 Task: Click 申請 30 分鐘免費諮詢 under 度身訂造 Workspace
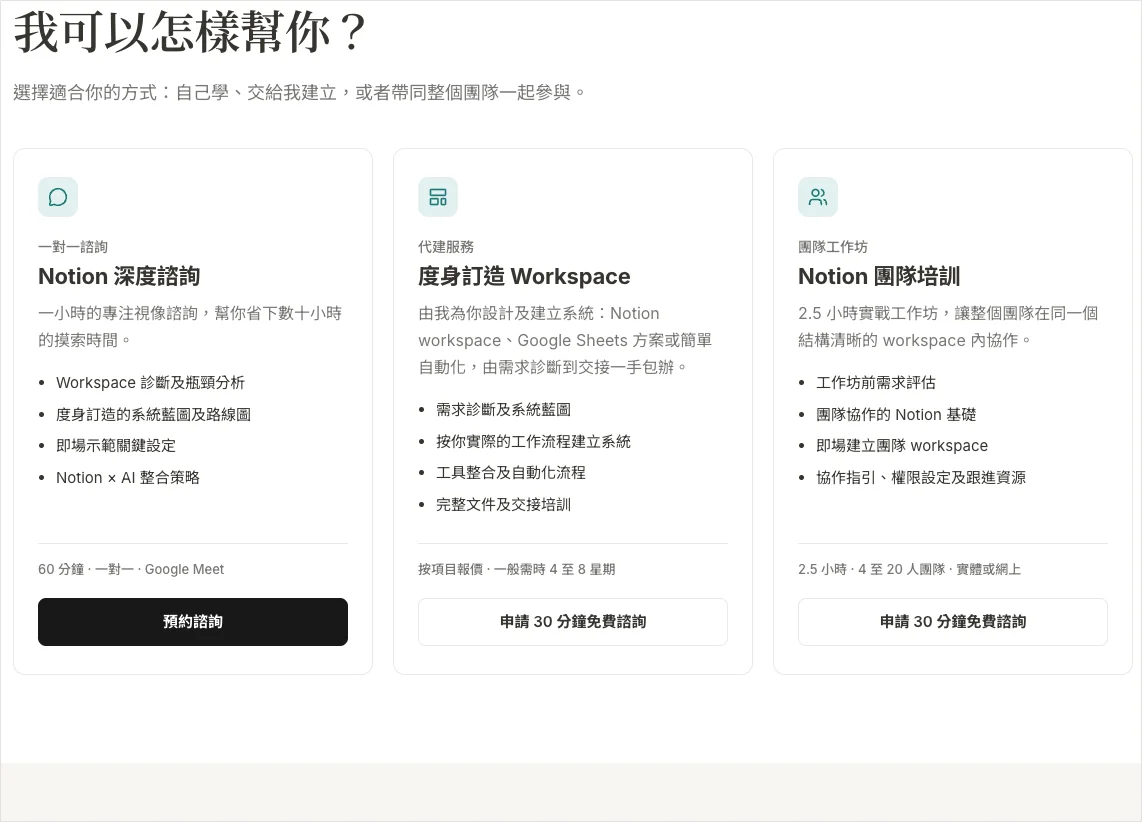pos(572,622)
